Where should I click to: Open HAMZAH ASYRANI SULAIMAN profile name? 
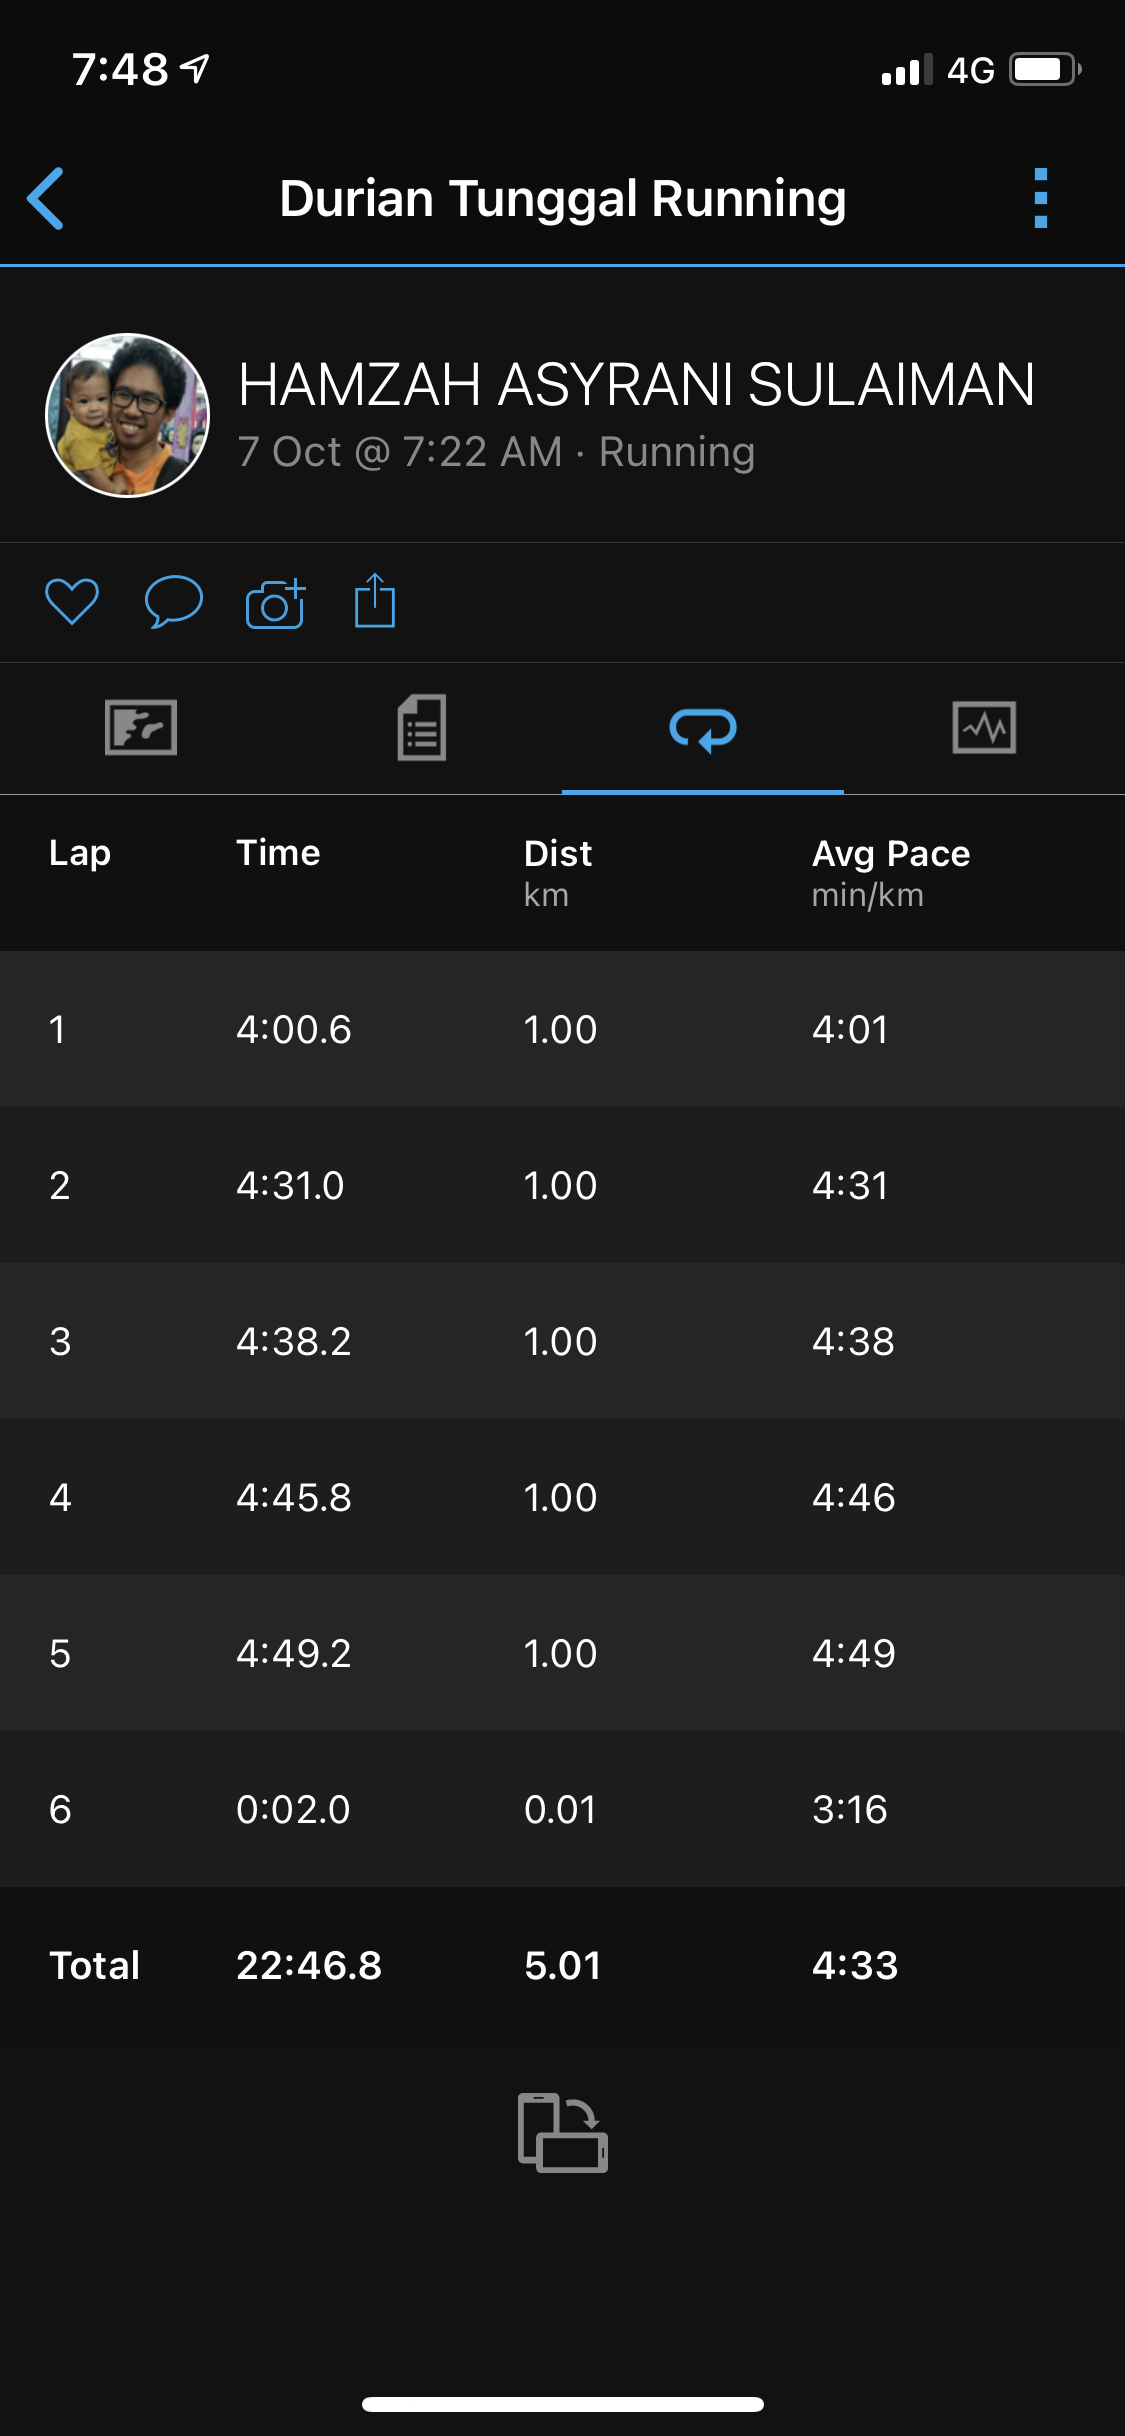[x=636, y=385]
